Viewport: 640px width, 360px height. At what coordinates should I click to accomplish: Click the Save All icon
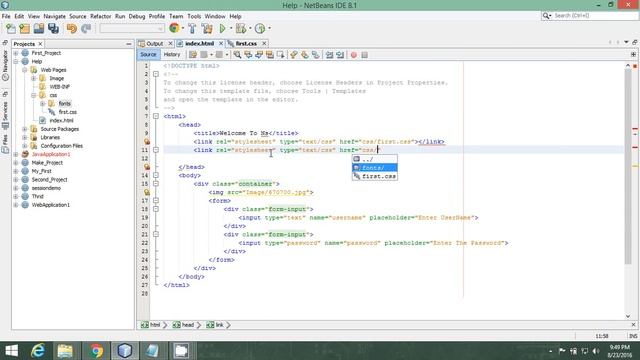pos(53,29)
